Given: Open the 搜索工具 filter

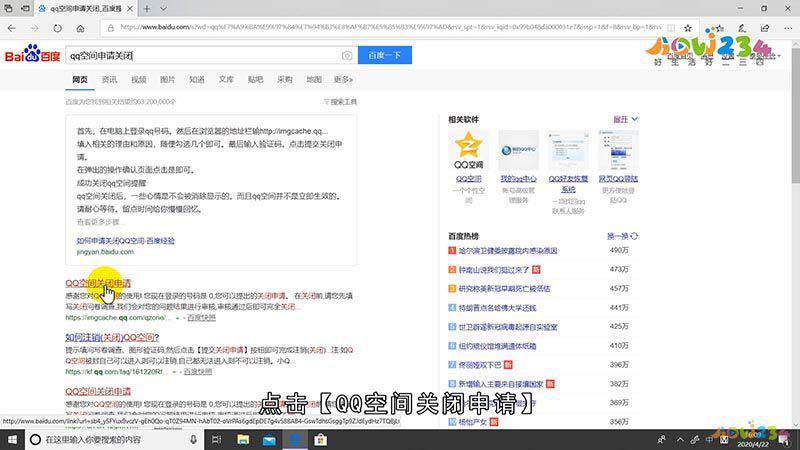Looking at the screenshot, I should pos(340,102).
